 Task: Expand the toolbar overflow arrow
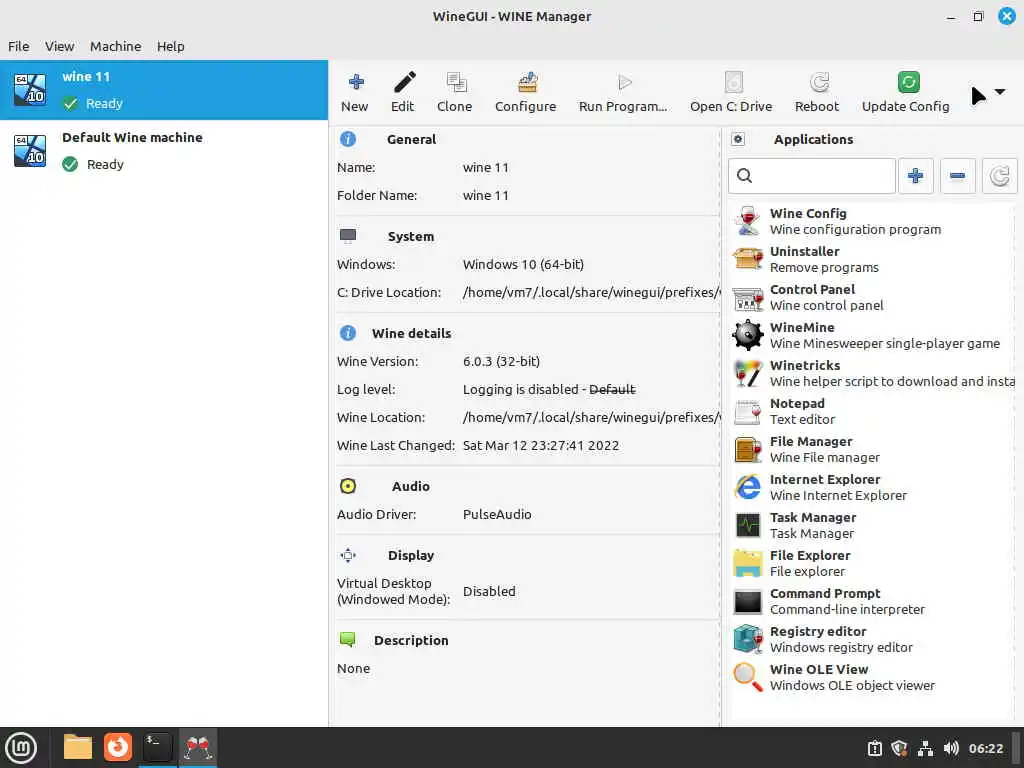pos(1000,91)
